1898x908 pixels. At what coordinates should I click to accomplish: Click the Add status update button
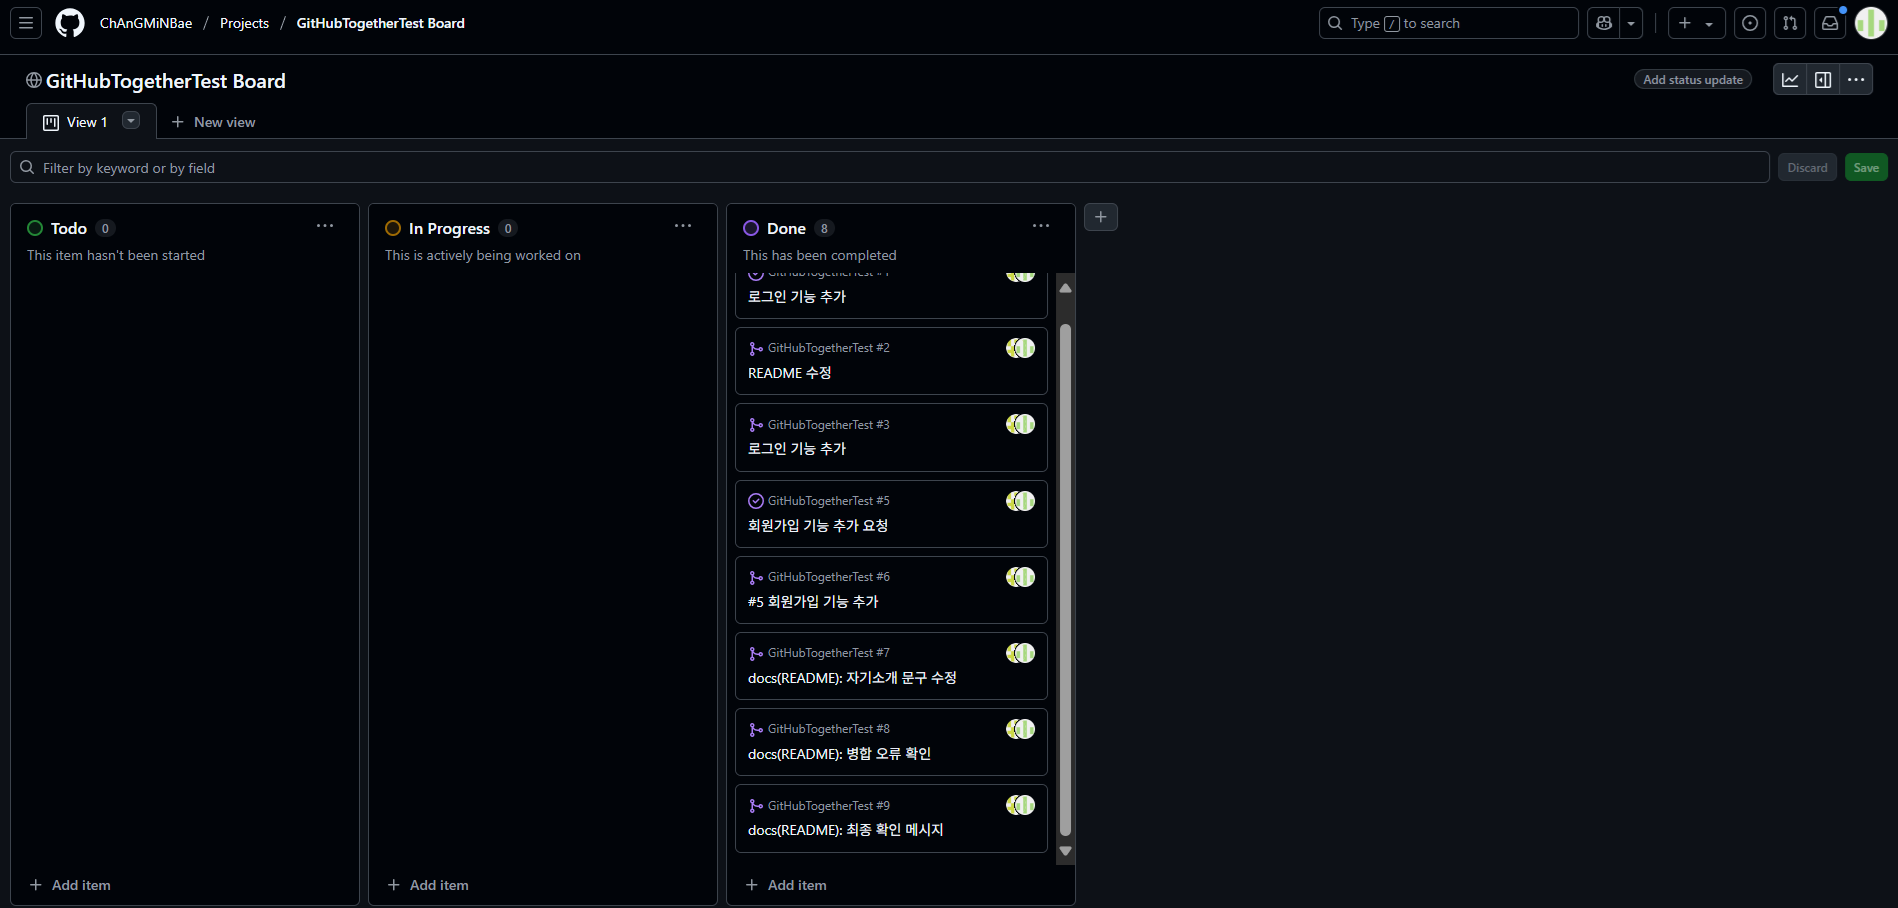coord(1693,80)
